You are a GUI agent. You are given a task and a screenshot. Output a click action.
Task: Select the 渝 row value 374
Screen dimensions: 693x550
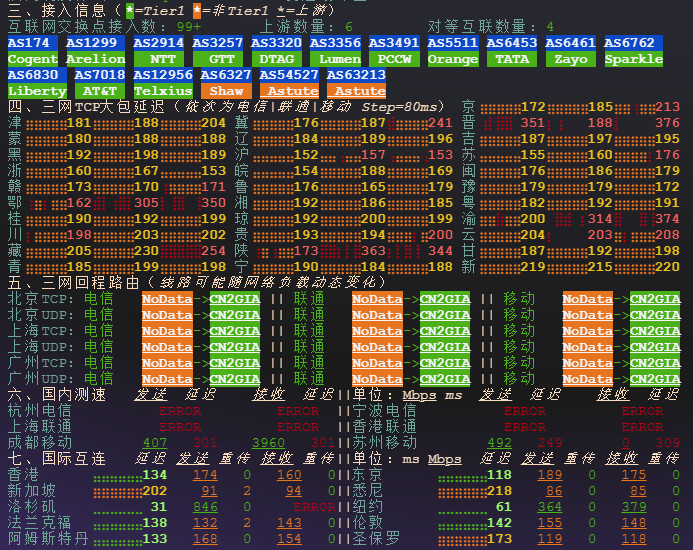[667, 218]
